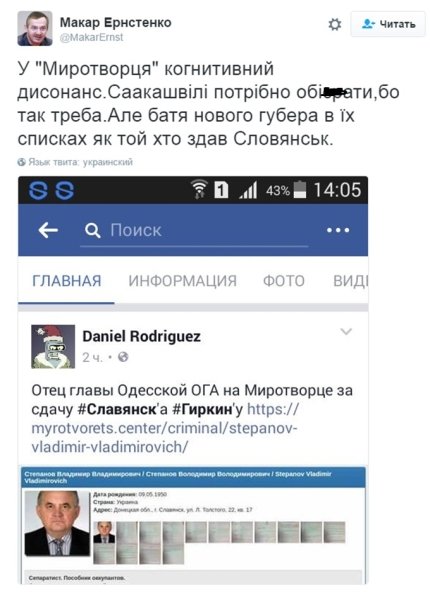Click the #Гиркин hashtag
The width and height of the screenshot is (430, 592).
click(x=203, y=409)
